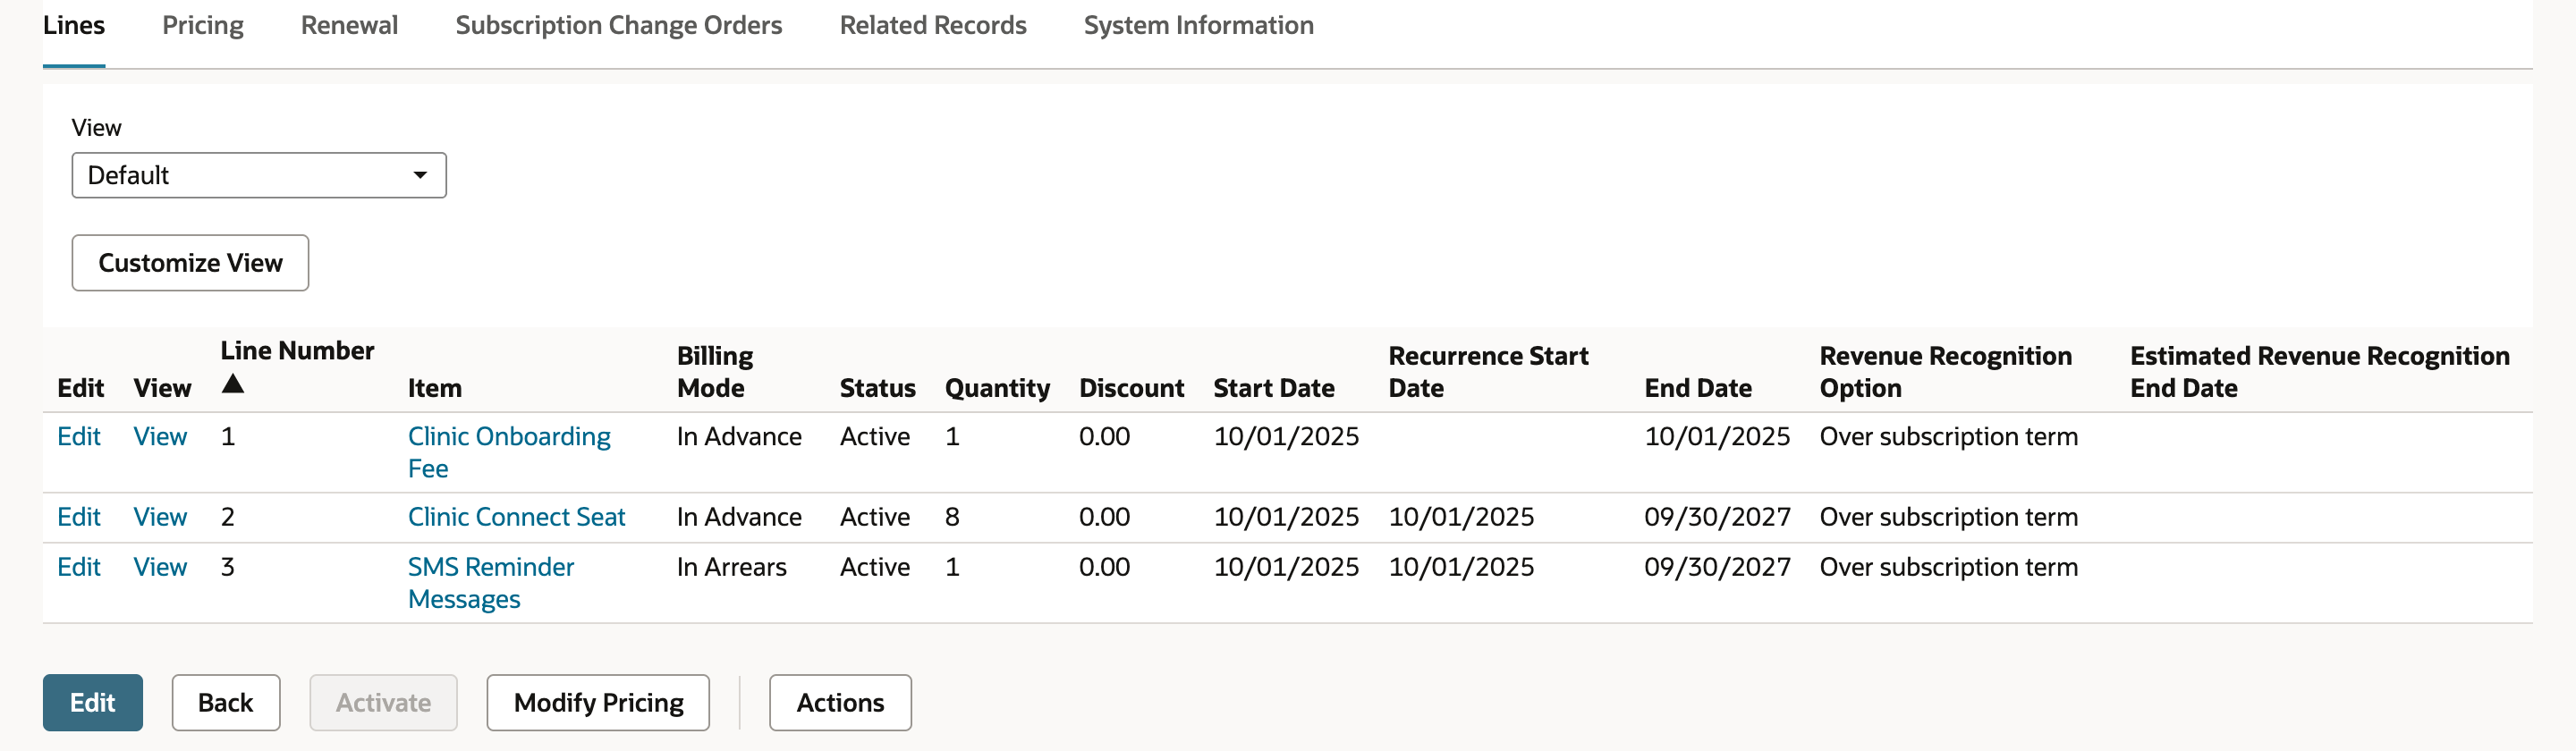Click the Modify Pricing button

pyautogui.click(x=598, y=702)
